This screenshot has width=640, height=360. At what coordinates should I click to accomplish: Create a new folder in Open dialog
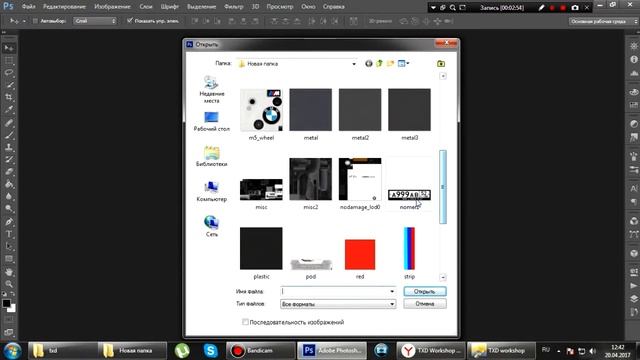[391, 64]
